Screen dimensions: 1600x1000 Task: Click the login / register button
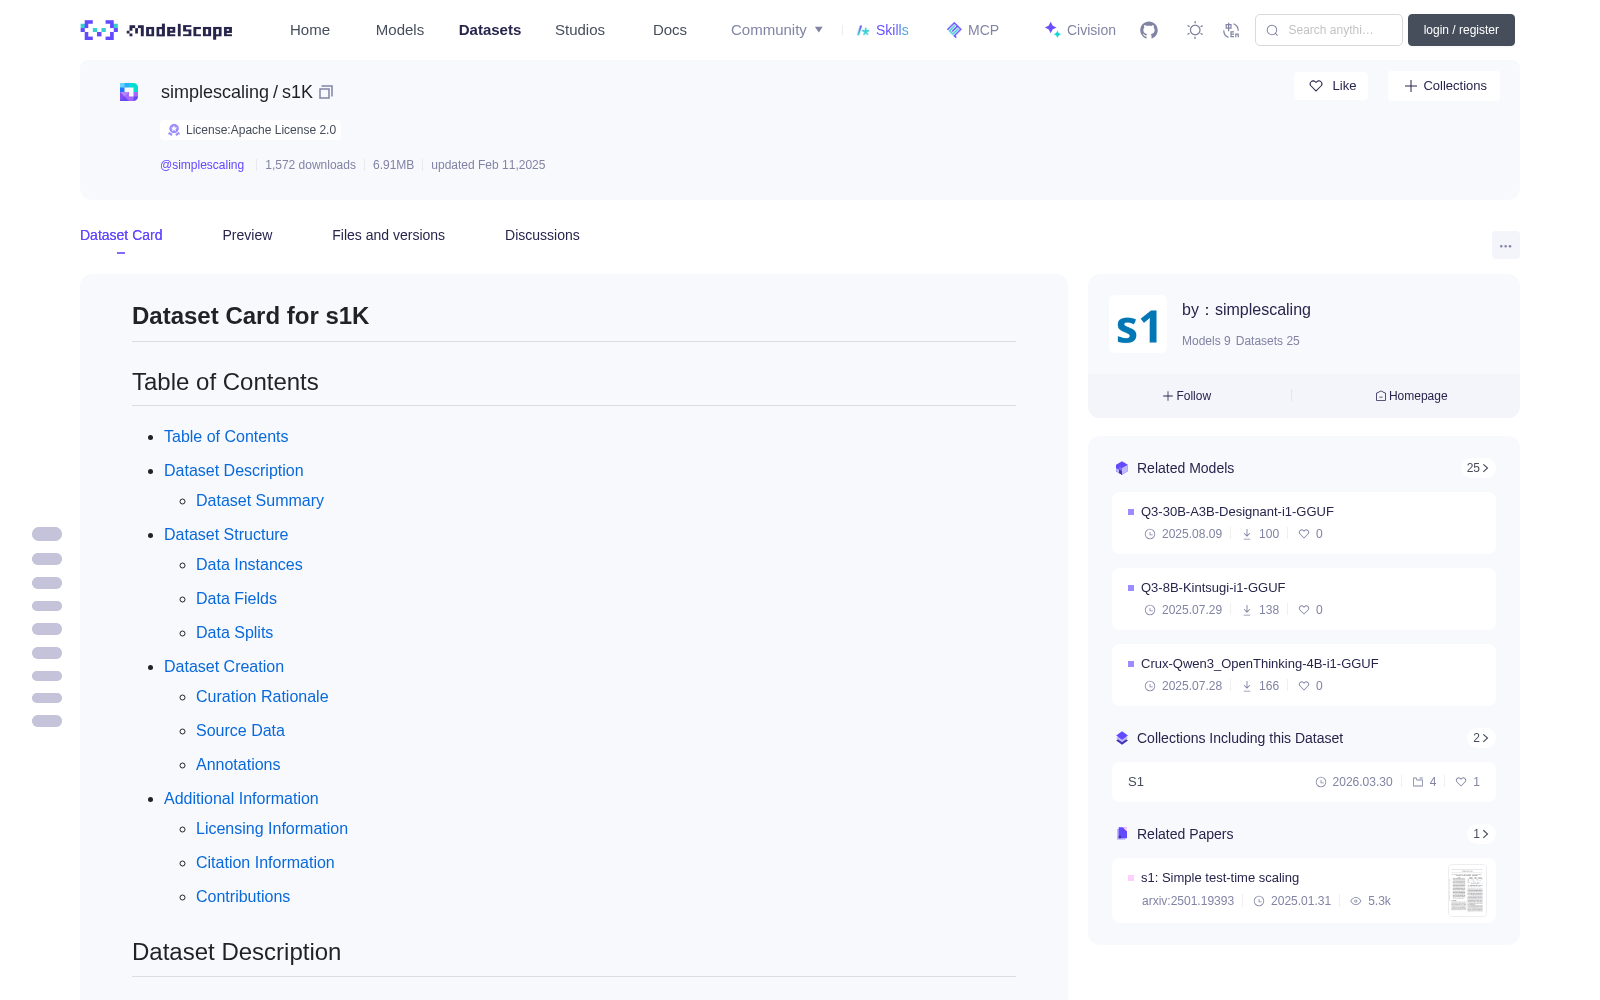(1461, 30)
